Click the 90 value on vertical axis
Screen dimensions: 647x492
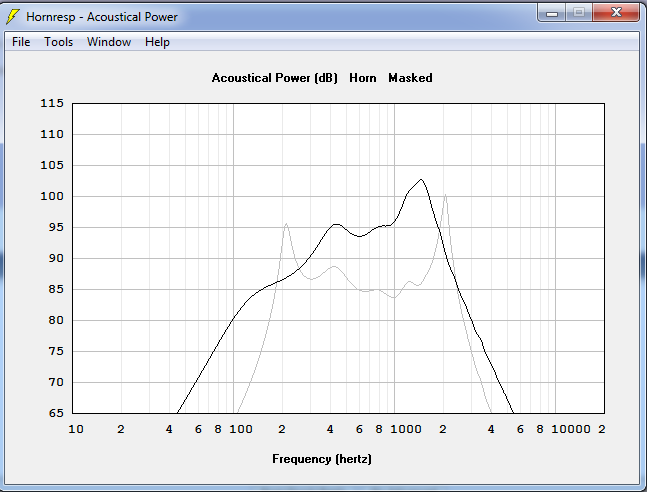[x=56, y=258]
